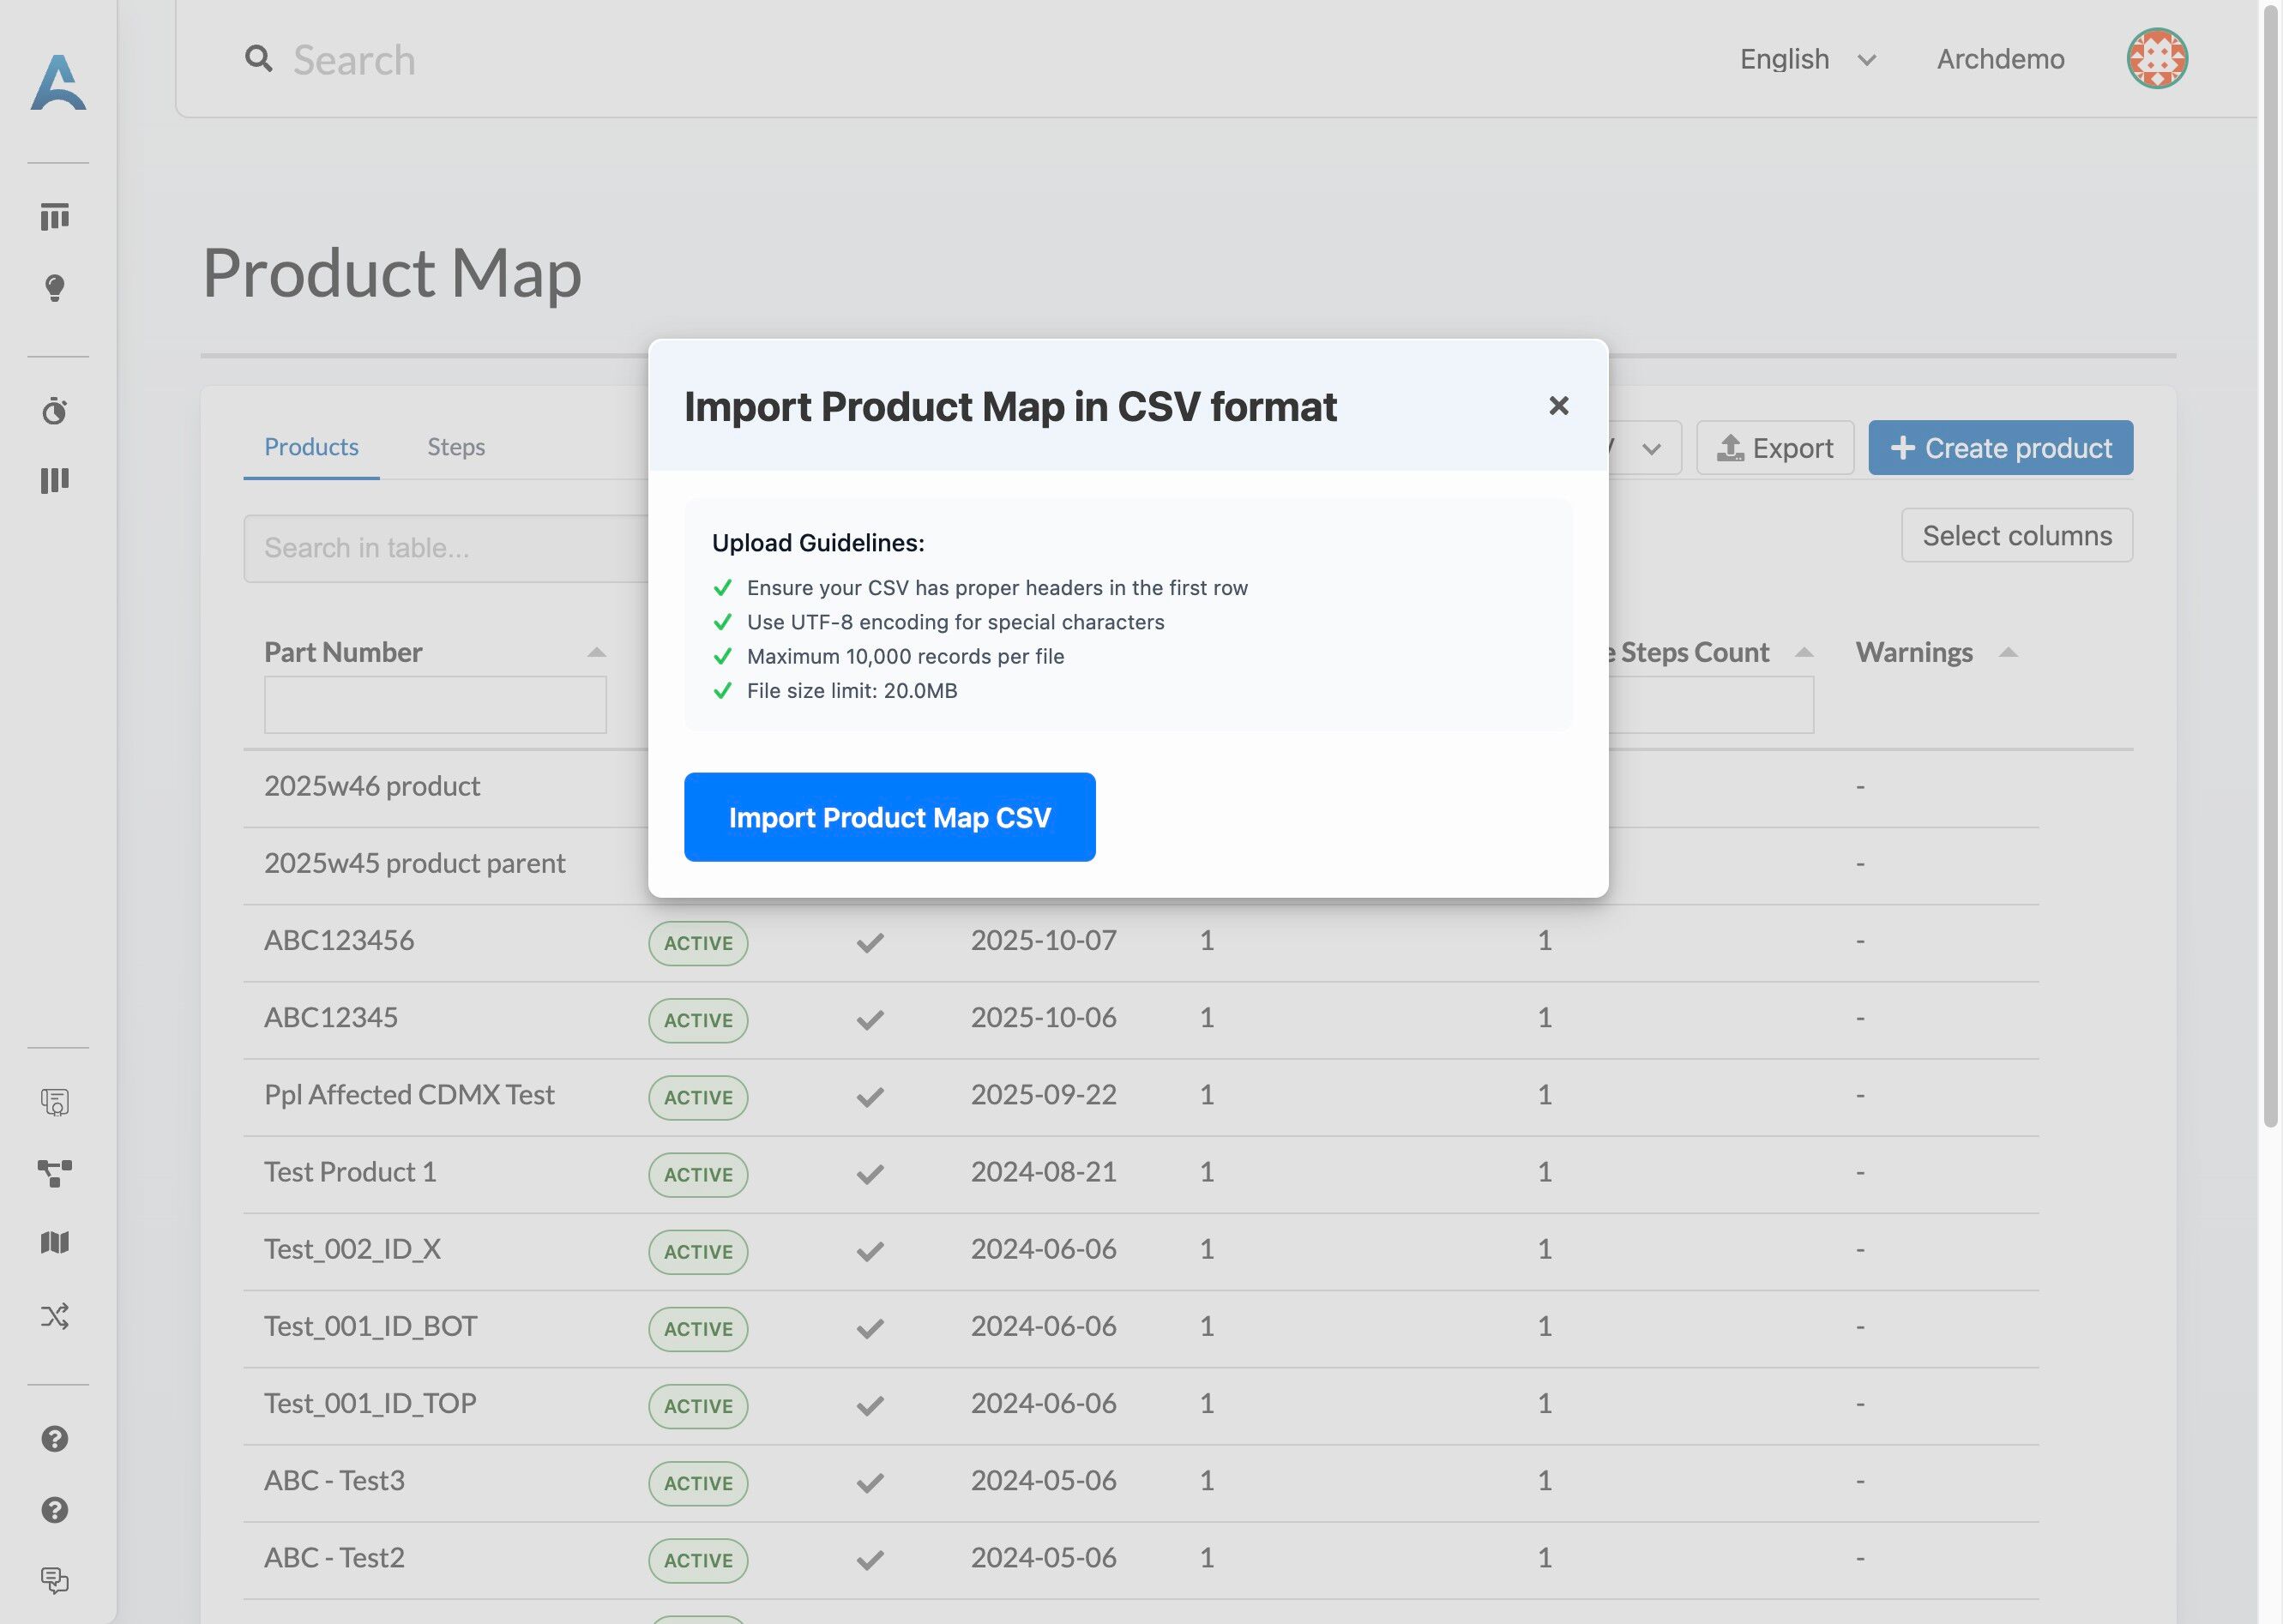Open the hierarchy diagram icon in sidebar
Screen dimensions: 2283x1624
(55, 1173)
